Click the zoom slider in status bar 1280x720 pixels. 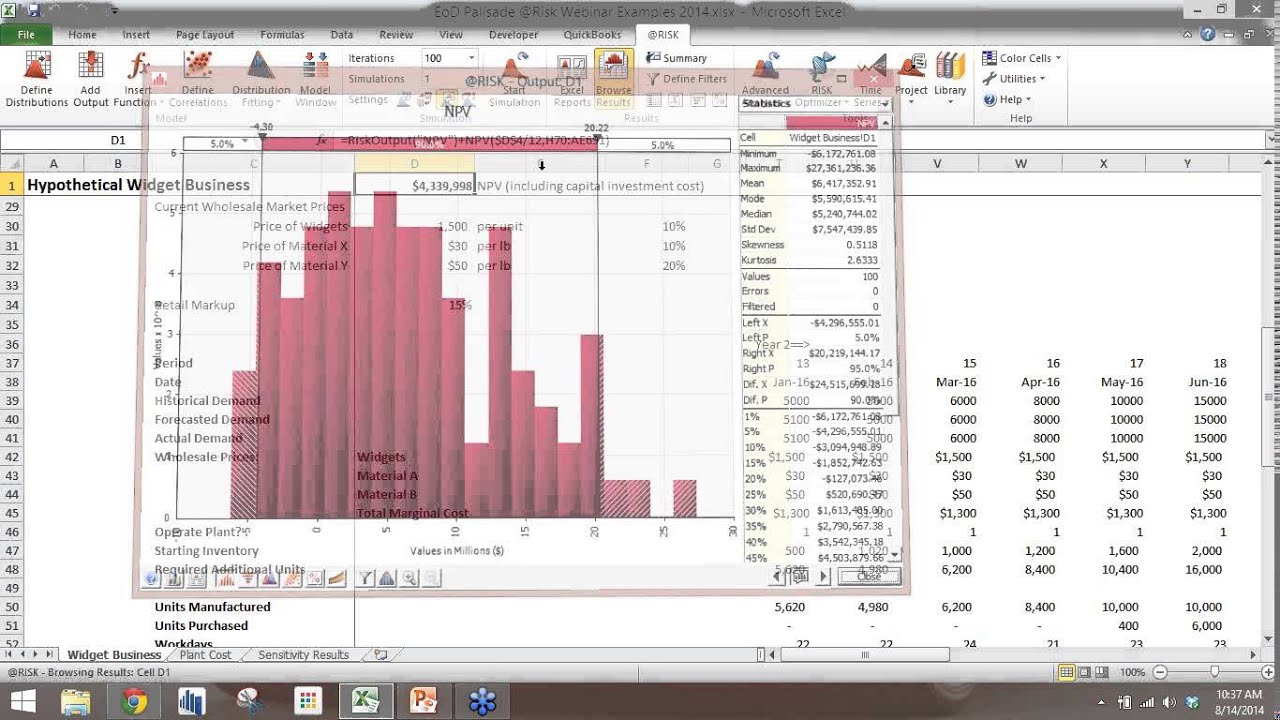pyautogui.click(x=1214, y=673)
